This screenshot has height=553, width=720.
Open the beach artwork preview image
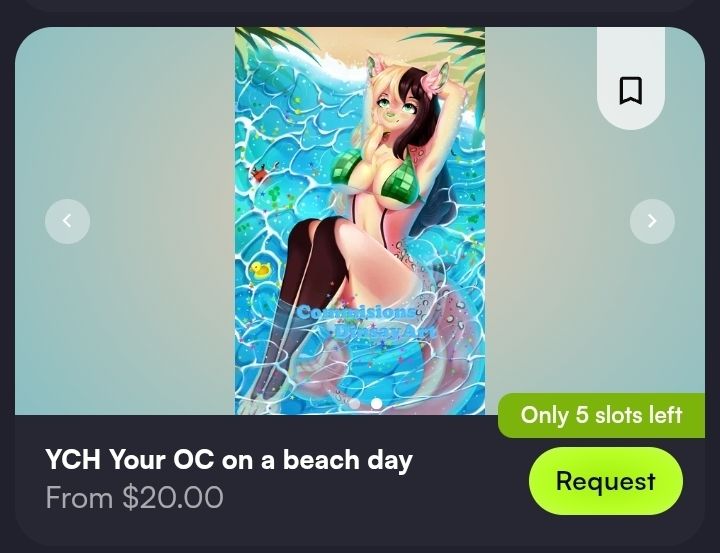[x=360, y=220]
